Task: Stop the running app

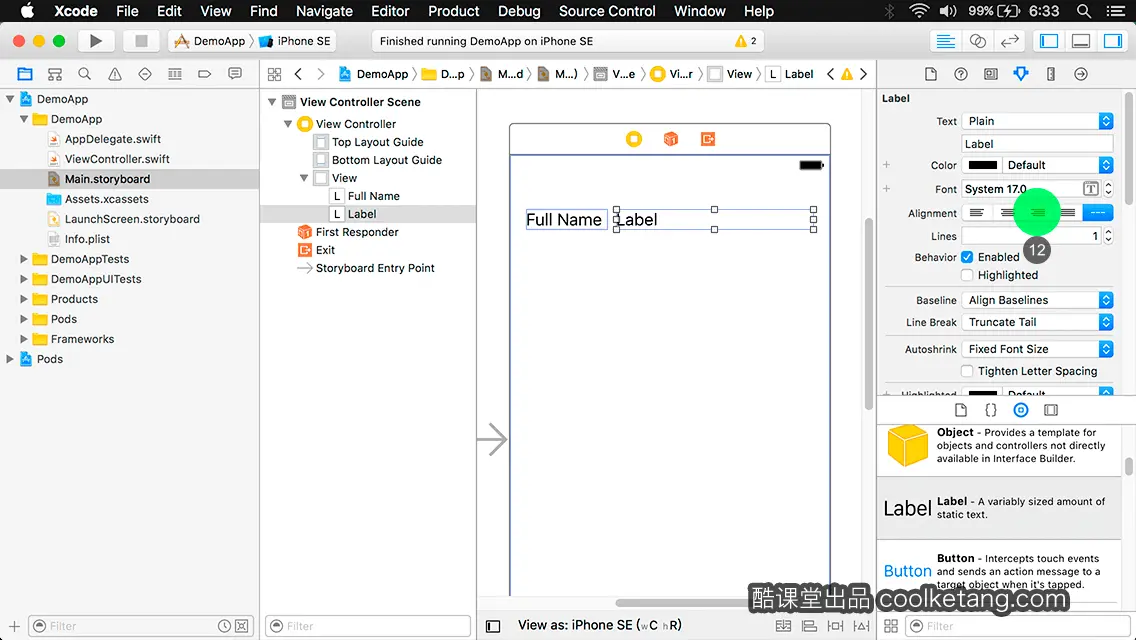Action: tap(141, 41)
